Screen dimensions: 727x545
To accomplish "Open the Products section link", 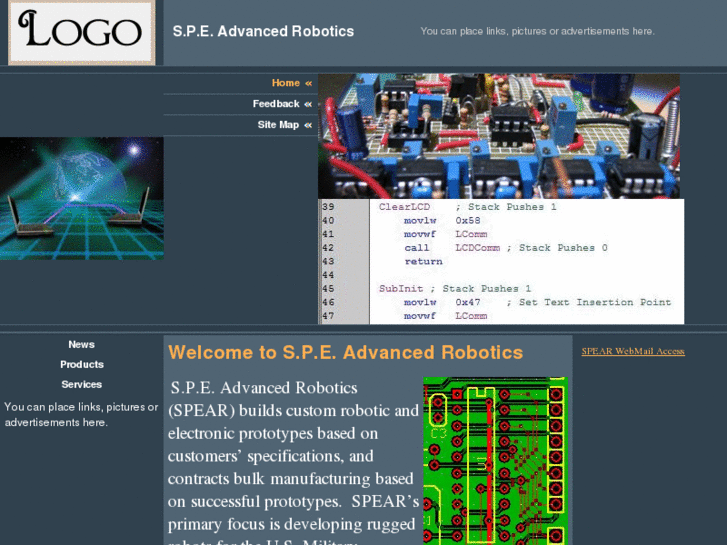I will tap(82, 365).
